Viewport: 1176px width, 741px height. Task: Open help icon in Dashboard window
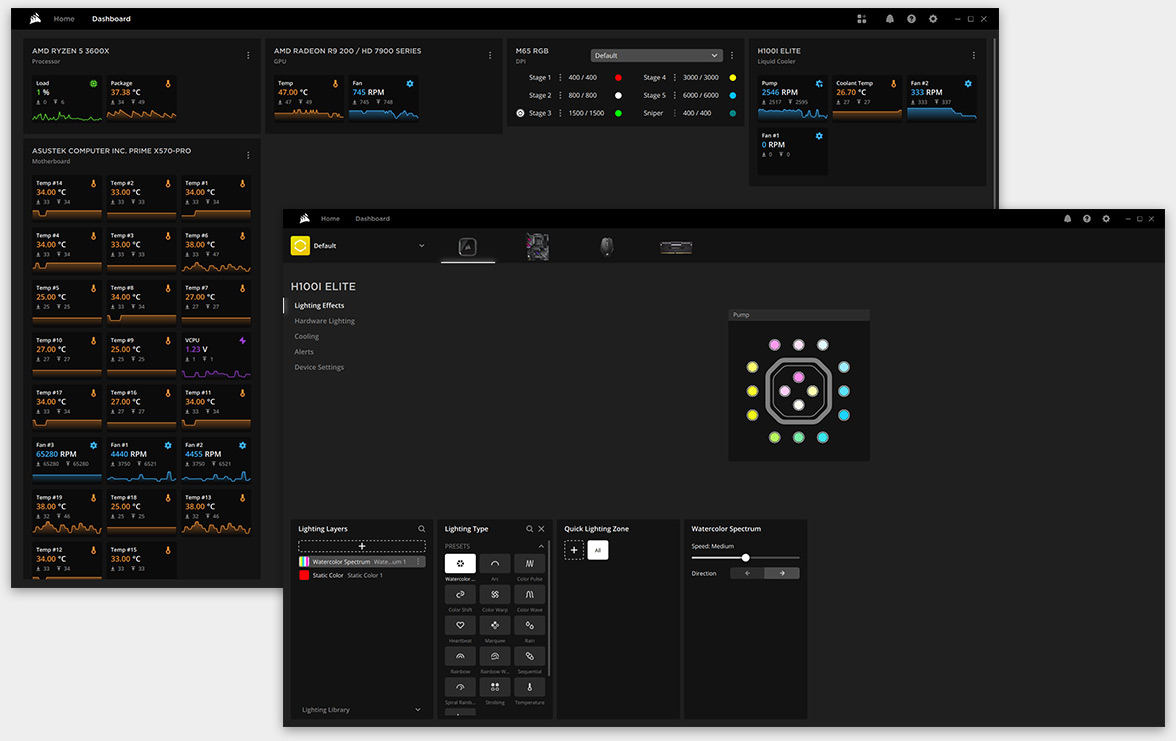[911, 19]
